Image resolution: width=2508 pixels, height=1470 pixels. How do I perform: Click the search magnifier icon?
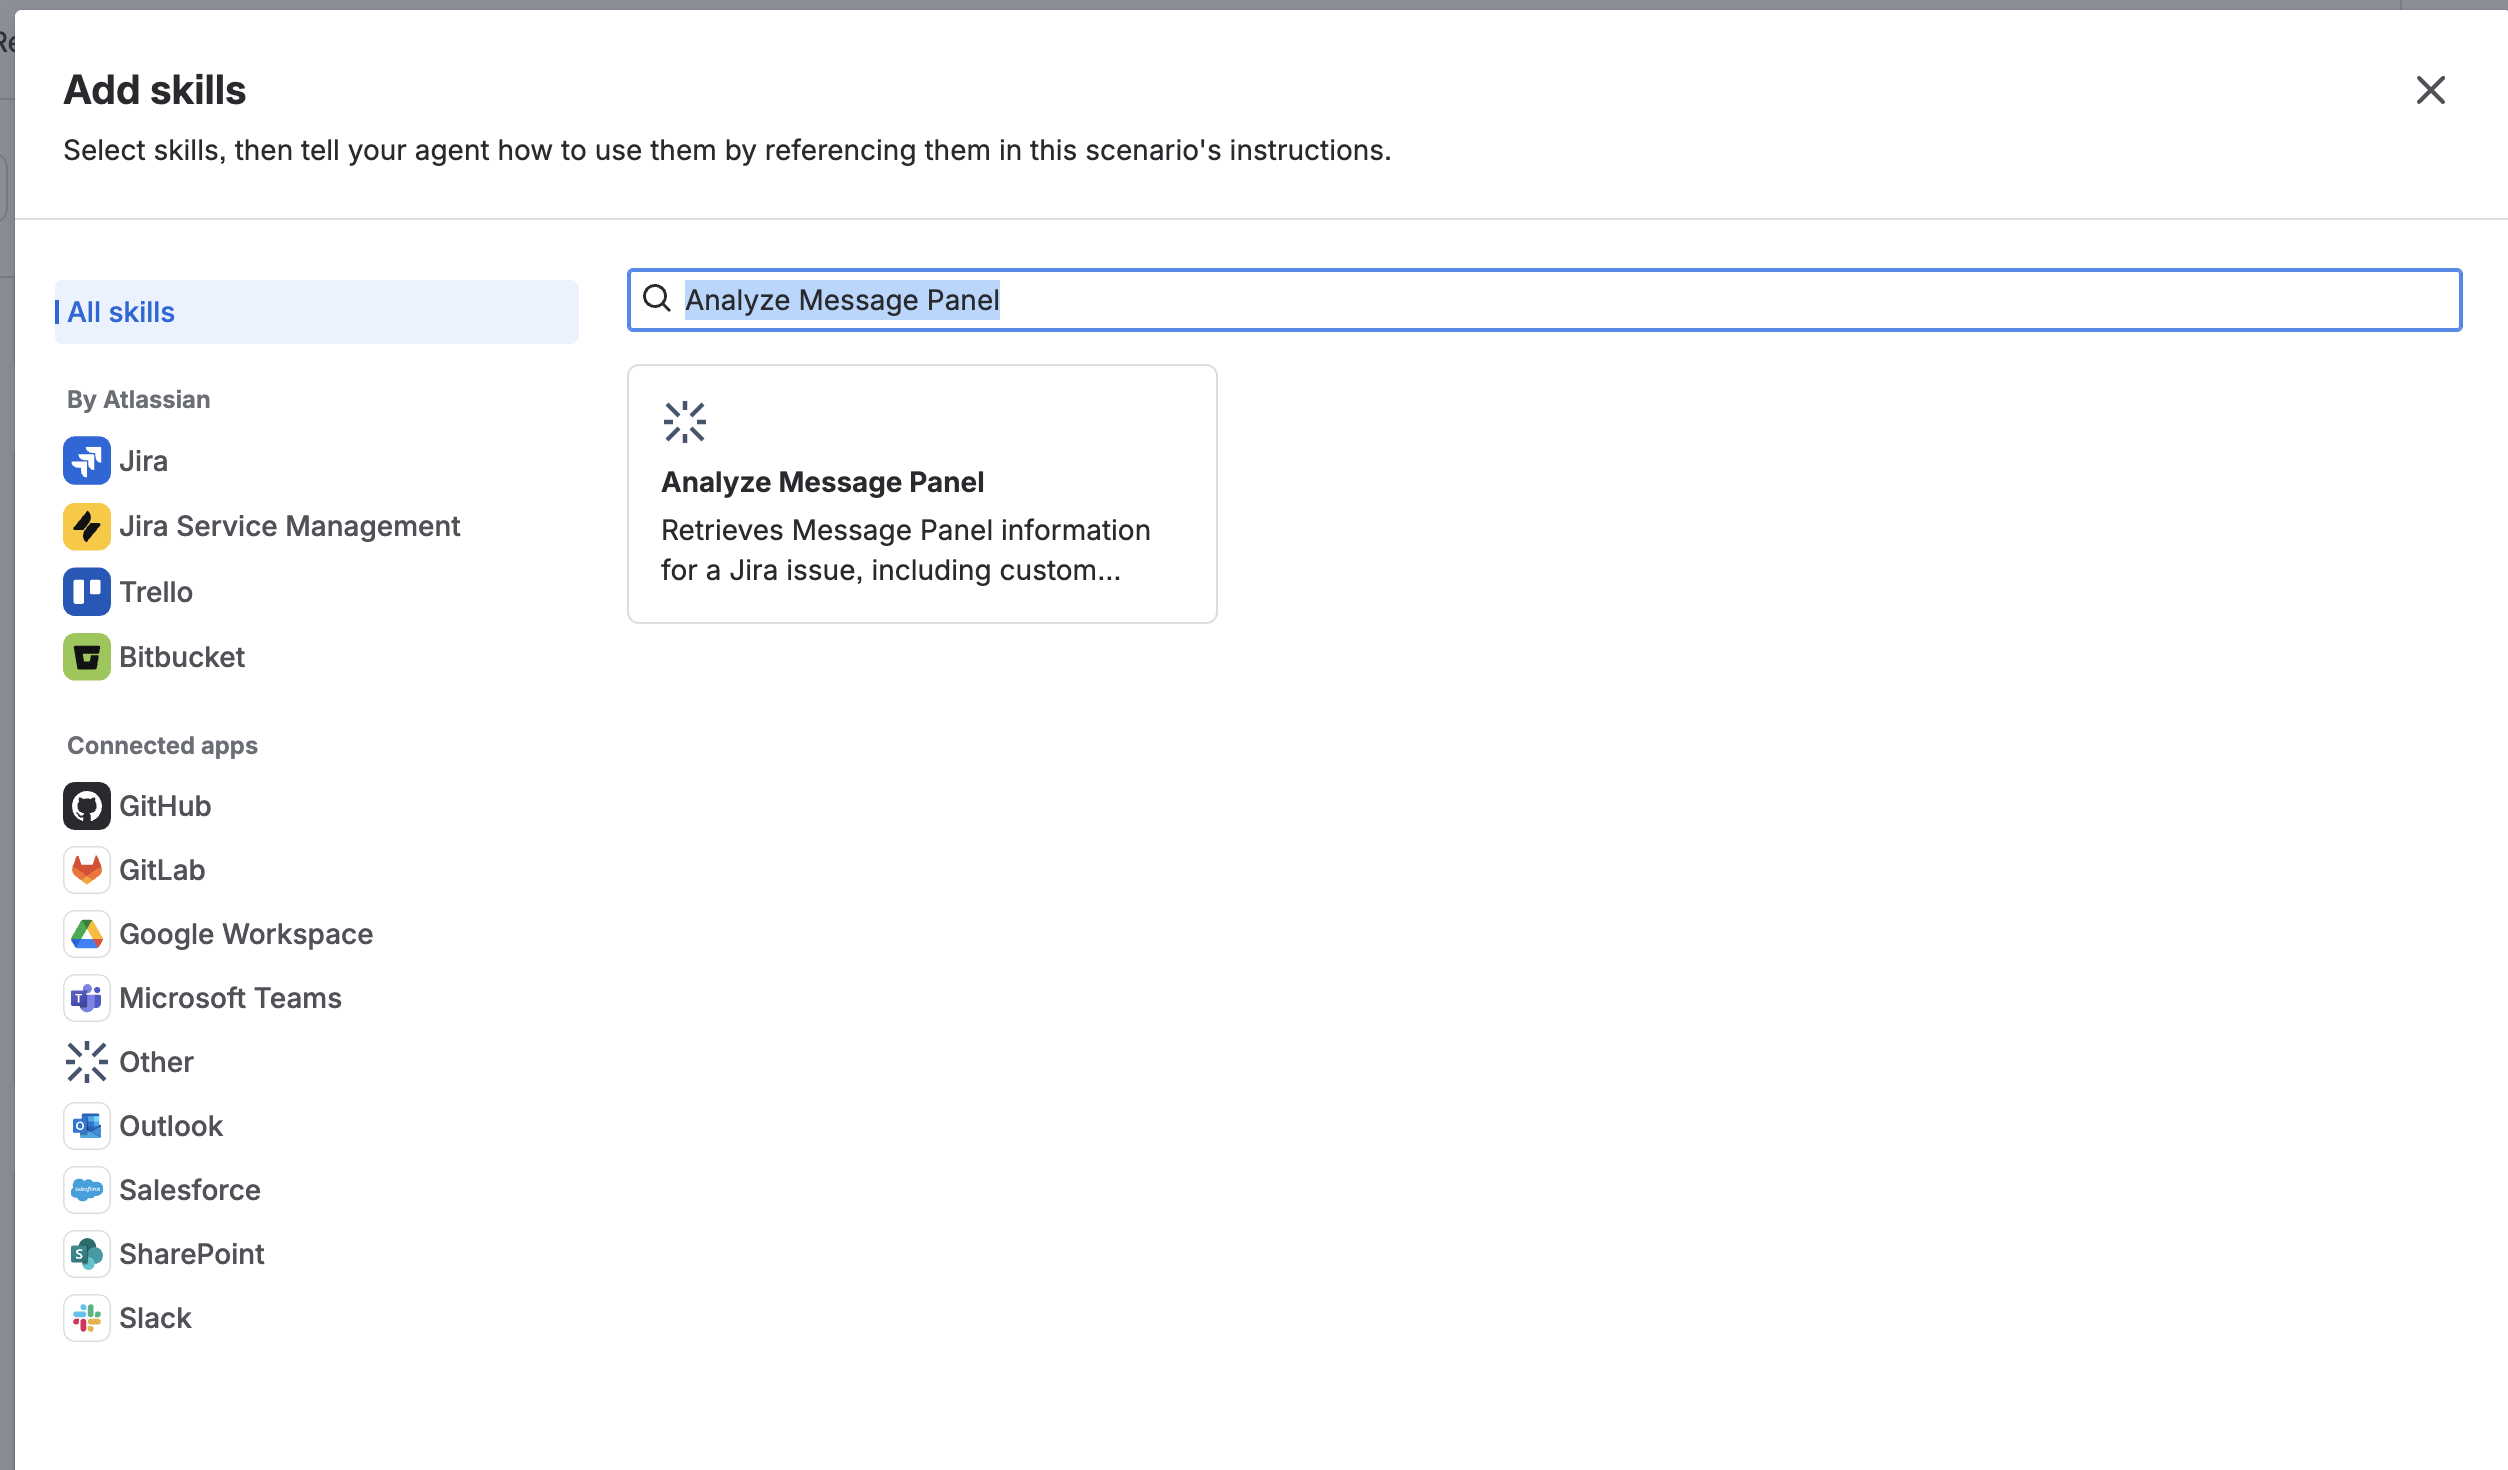[657, 298]
